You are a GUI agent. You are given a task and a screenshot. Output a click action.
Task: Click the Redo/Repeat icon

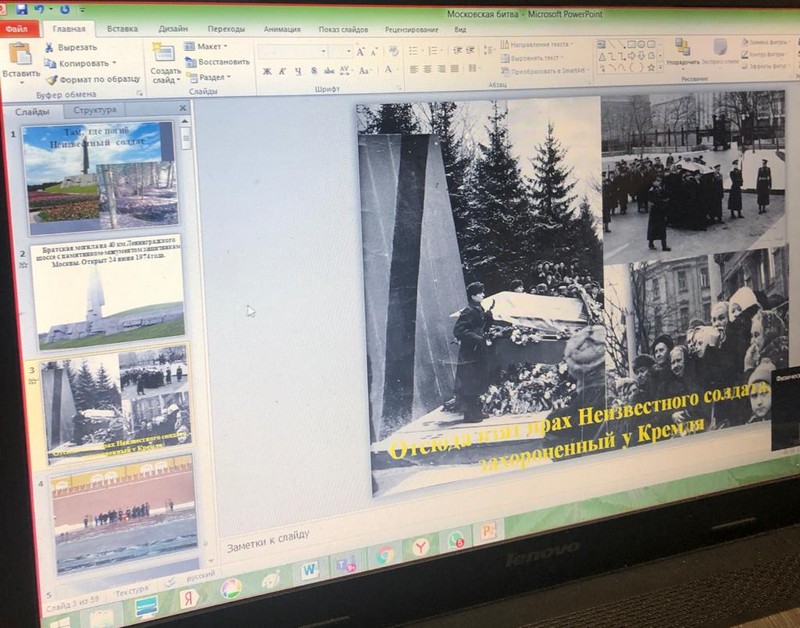click(x=65, y=9)
